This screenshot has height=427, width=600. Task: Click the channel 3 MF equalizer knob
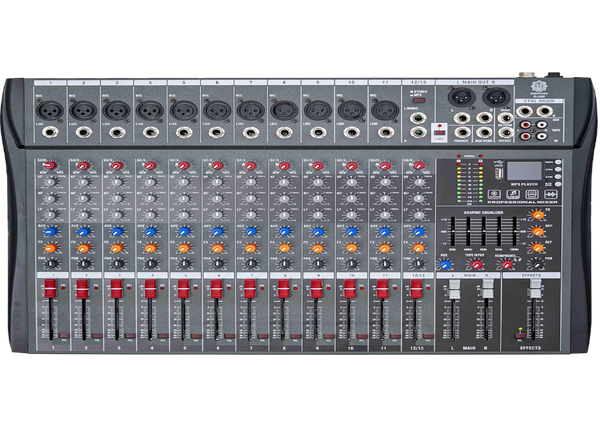[x=117, y=199]
